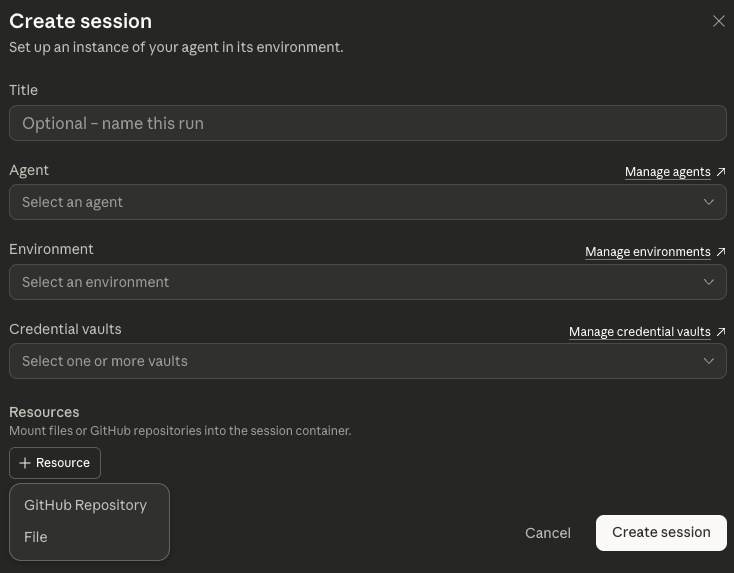This screenshot has height=573, width=734.
Task: Click the external arrow icon beside Manage environments
Action: tap(721, 252)
